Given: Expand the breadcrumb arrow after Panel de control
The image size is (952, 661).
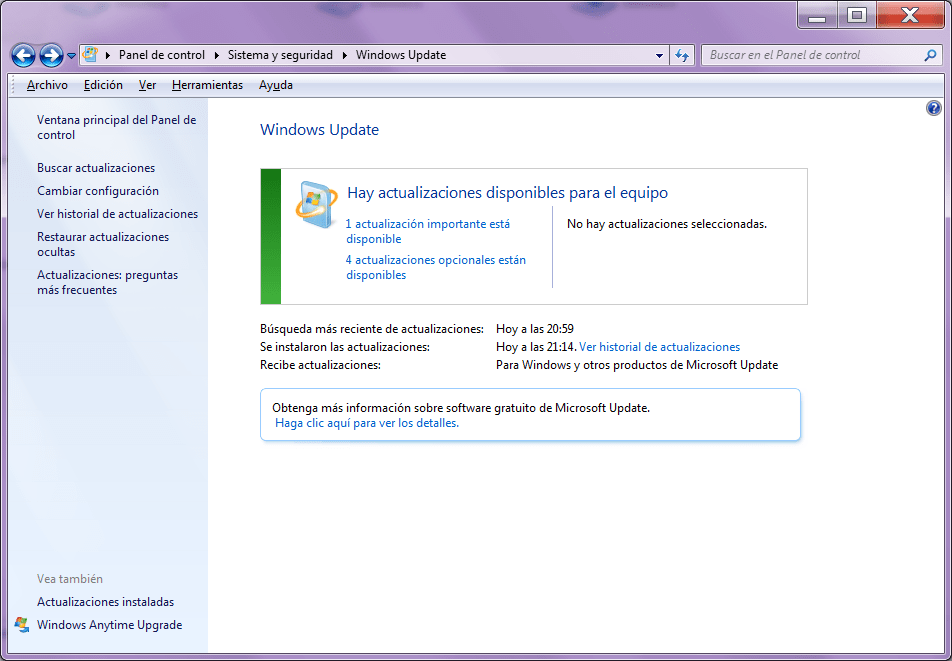Looking at the screenshot, I should pos(217,55).
